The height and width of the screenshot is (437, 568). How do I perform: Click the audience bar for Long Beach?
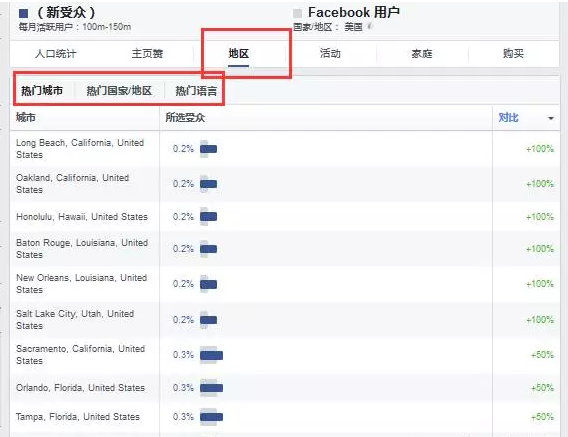[208, 149]
